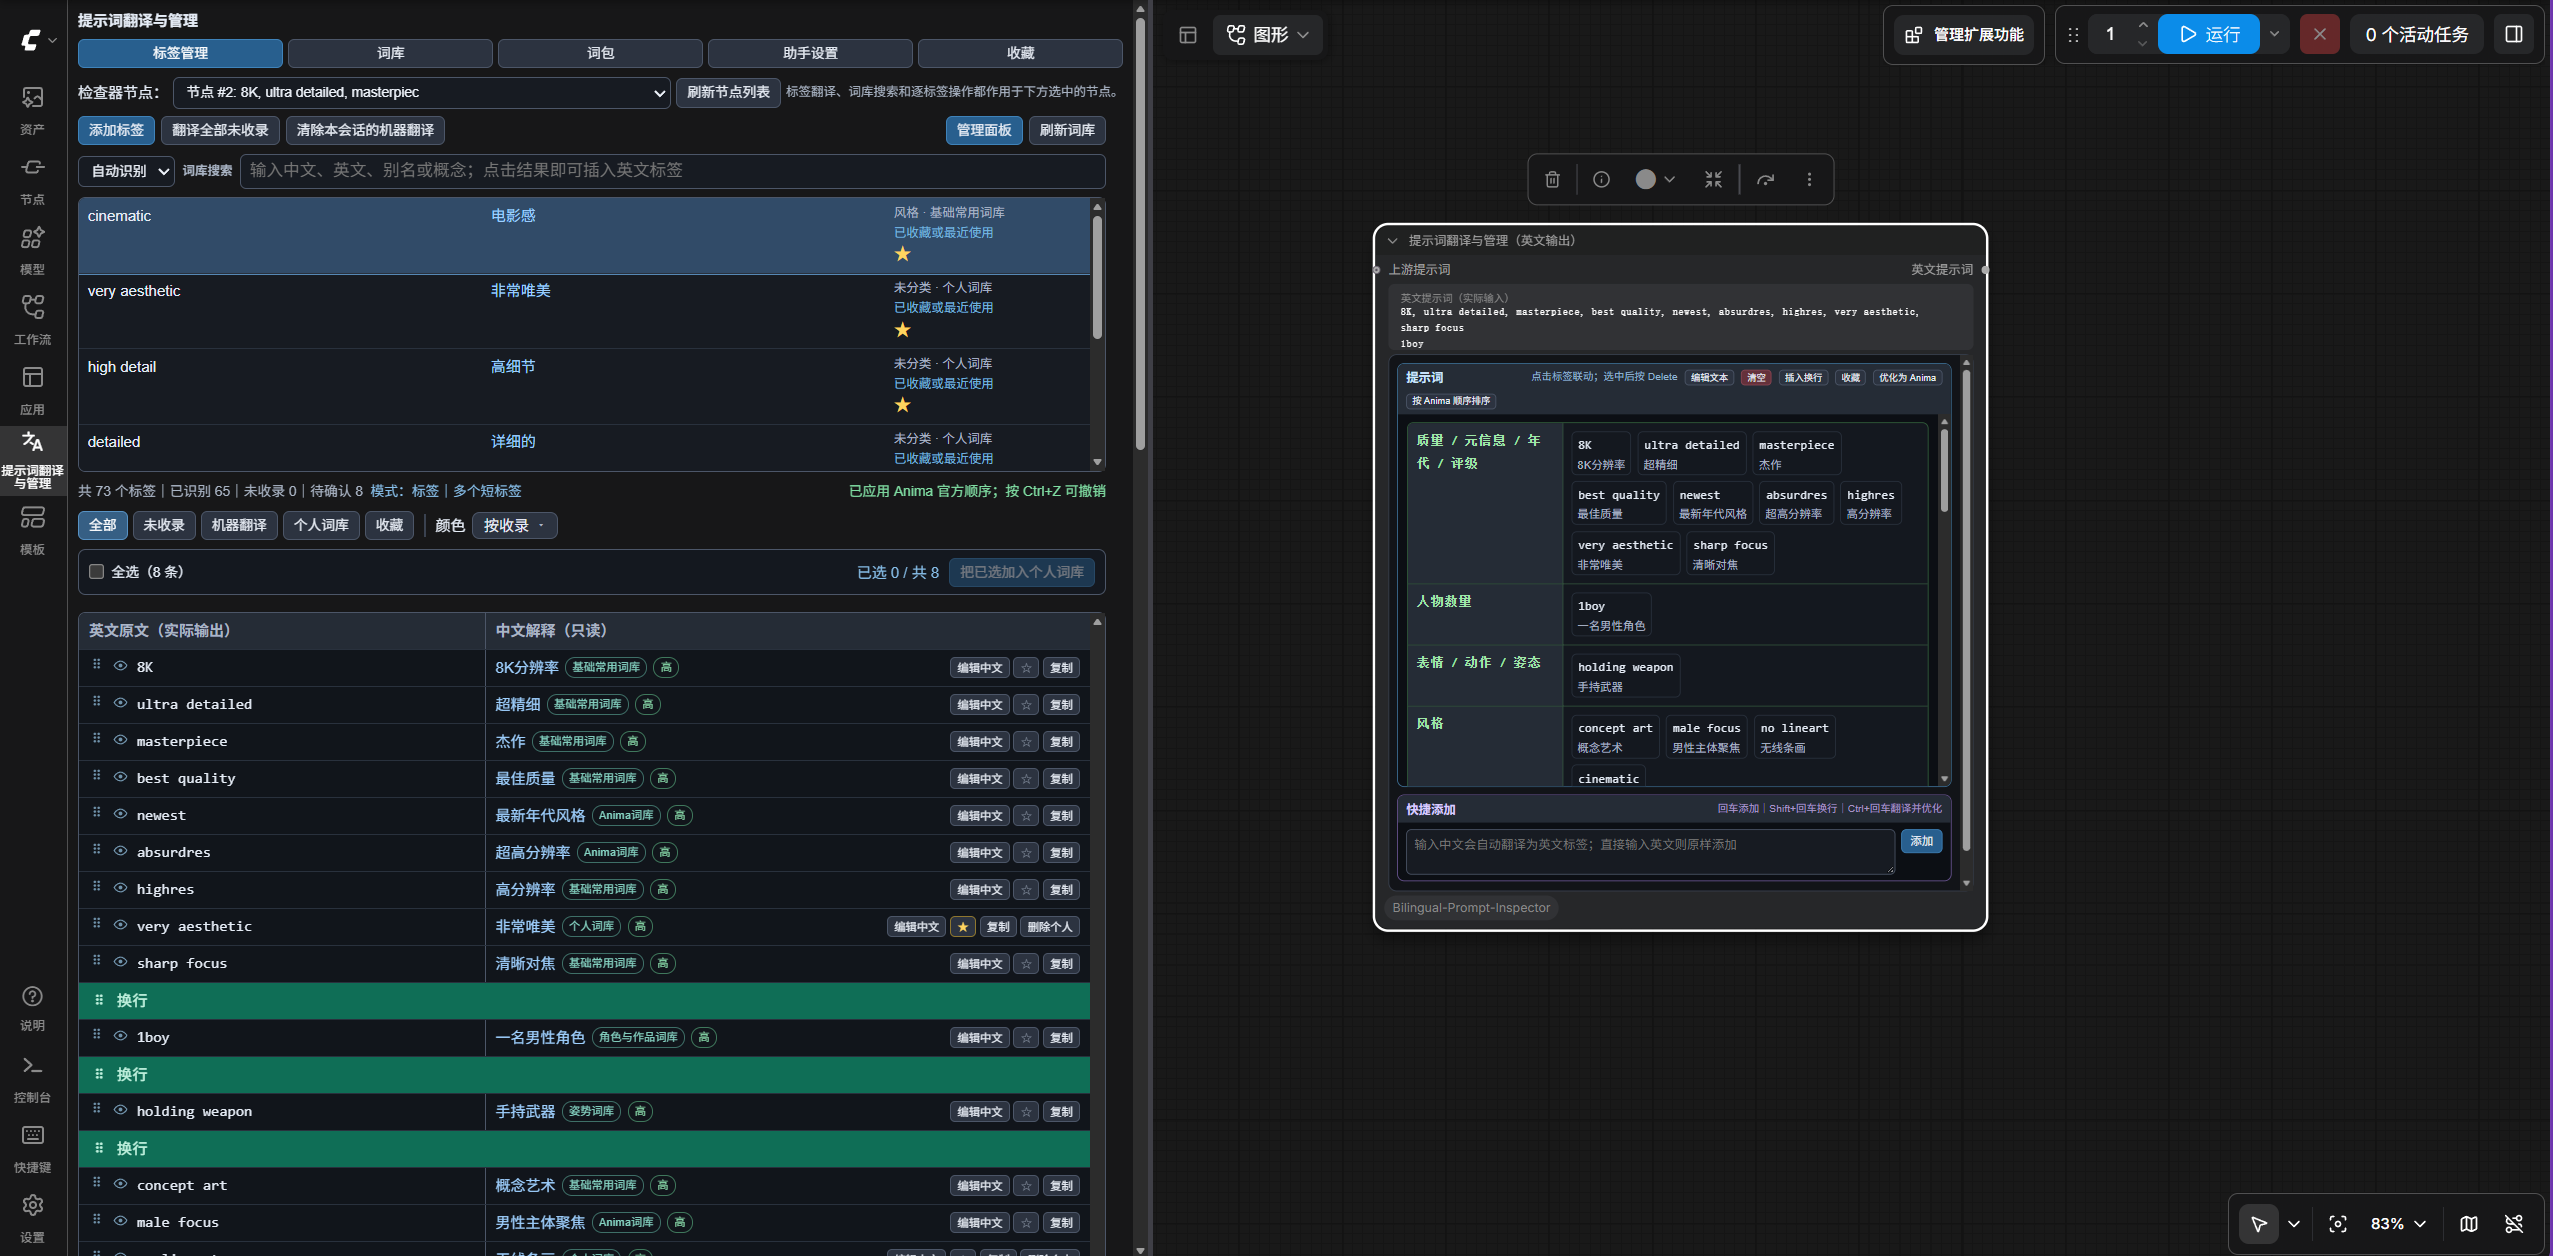Open the 模板 templates sidebar panel

[x=32, y=529]
